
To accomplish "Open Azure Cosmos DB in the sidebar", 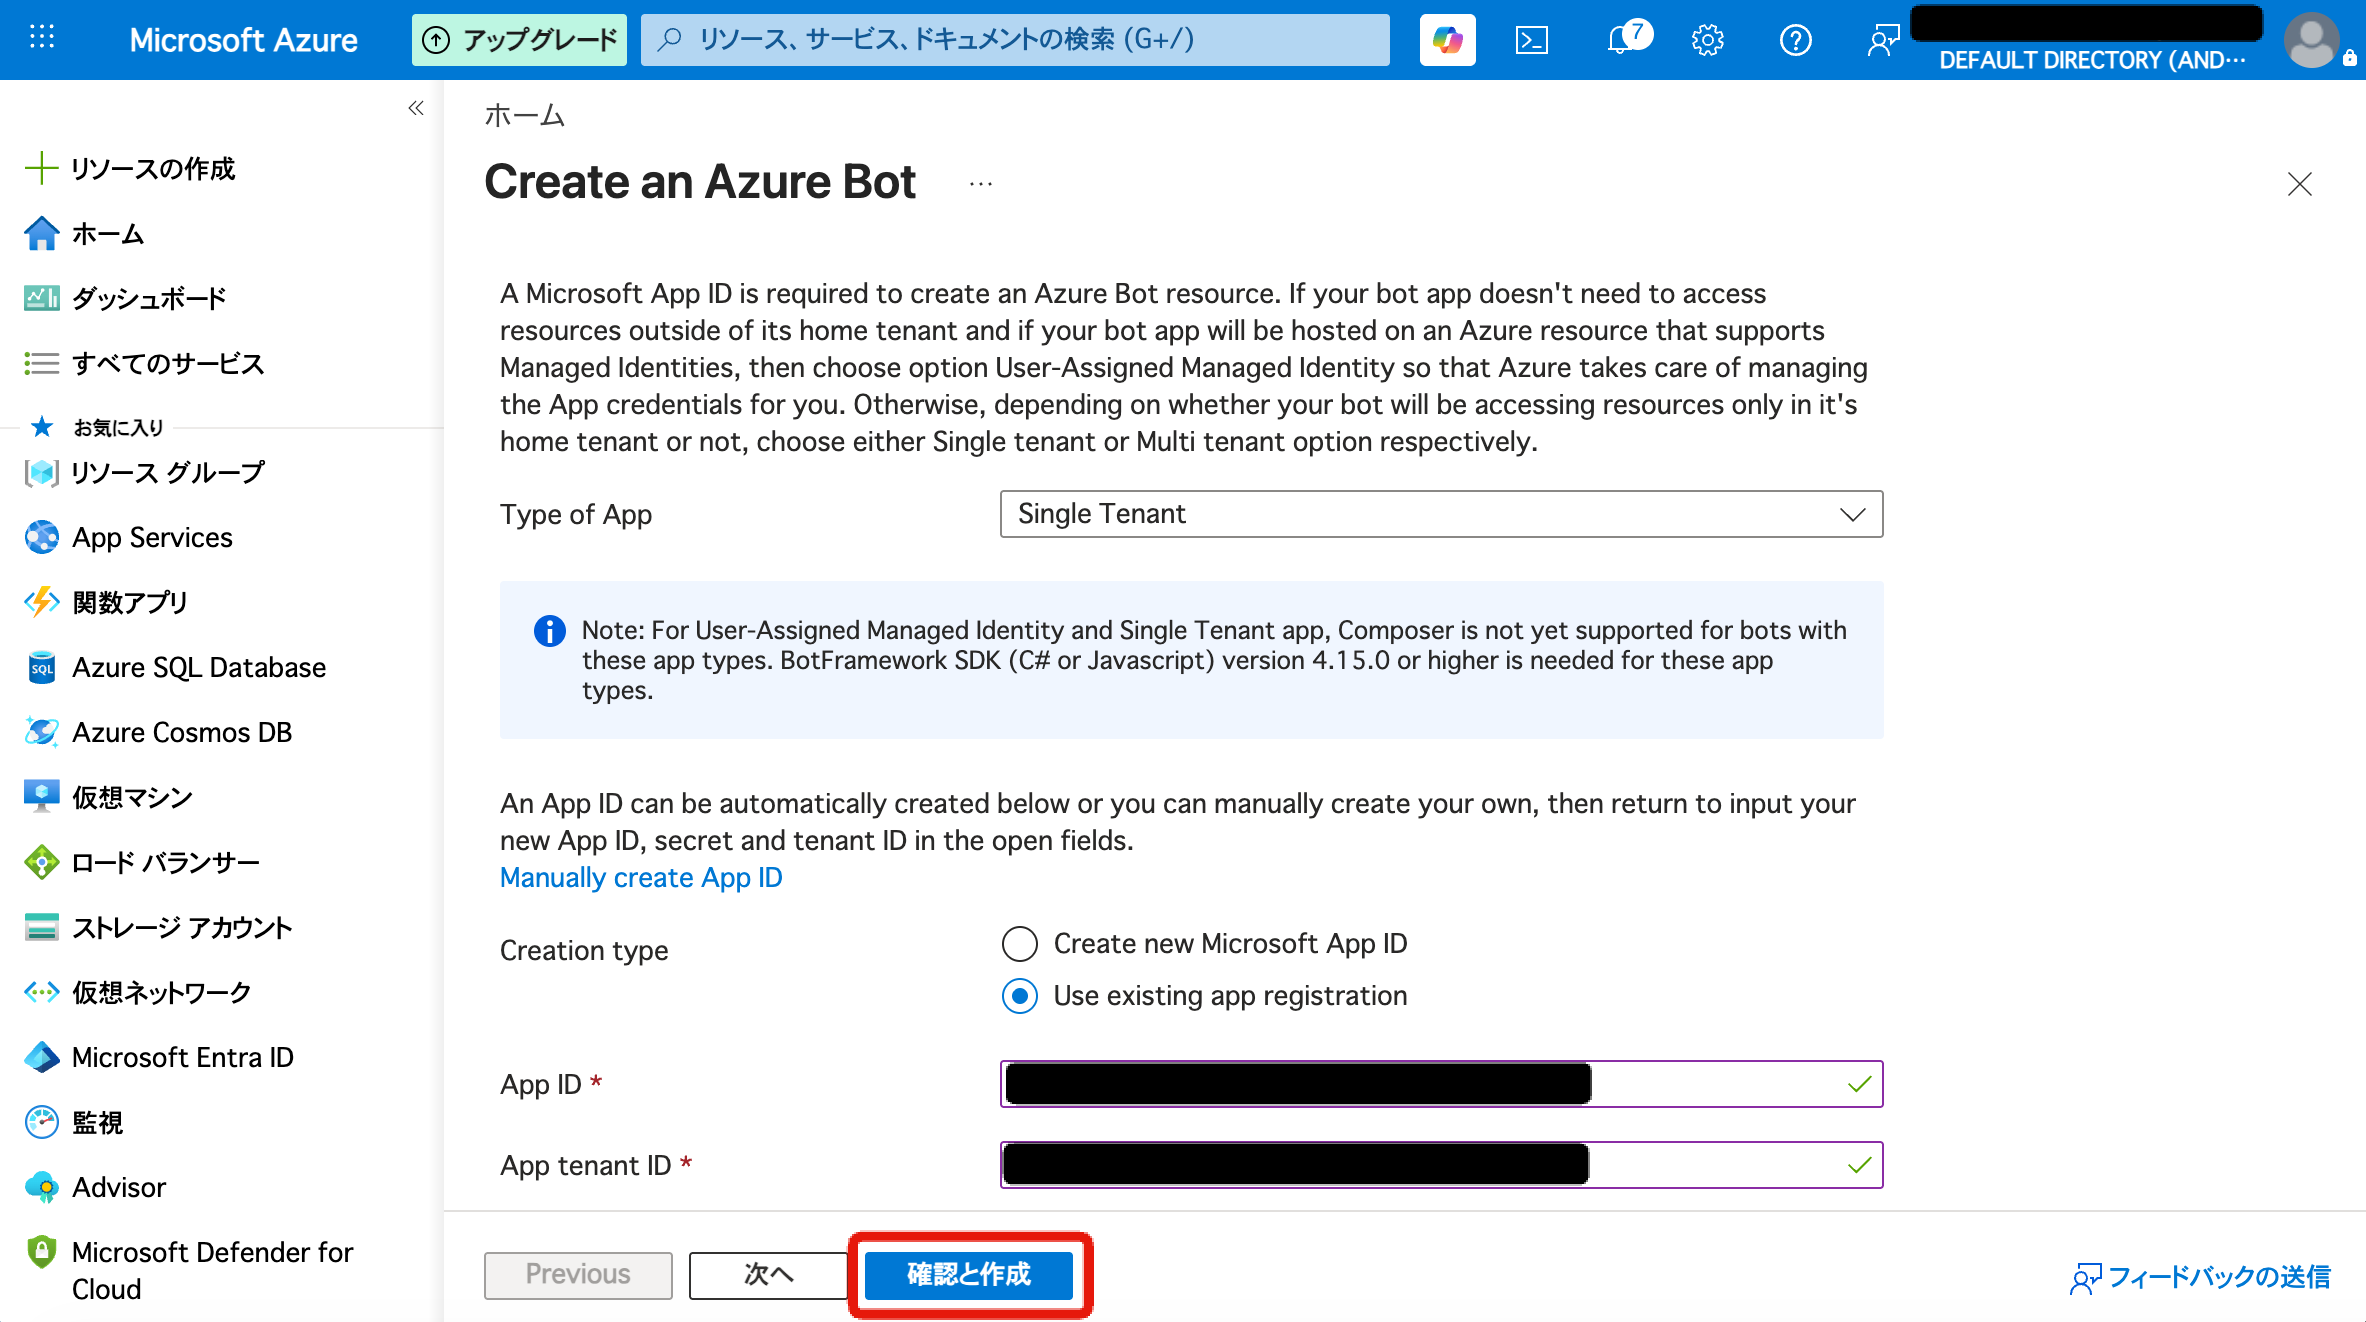I will tap(182, 732).
